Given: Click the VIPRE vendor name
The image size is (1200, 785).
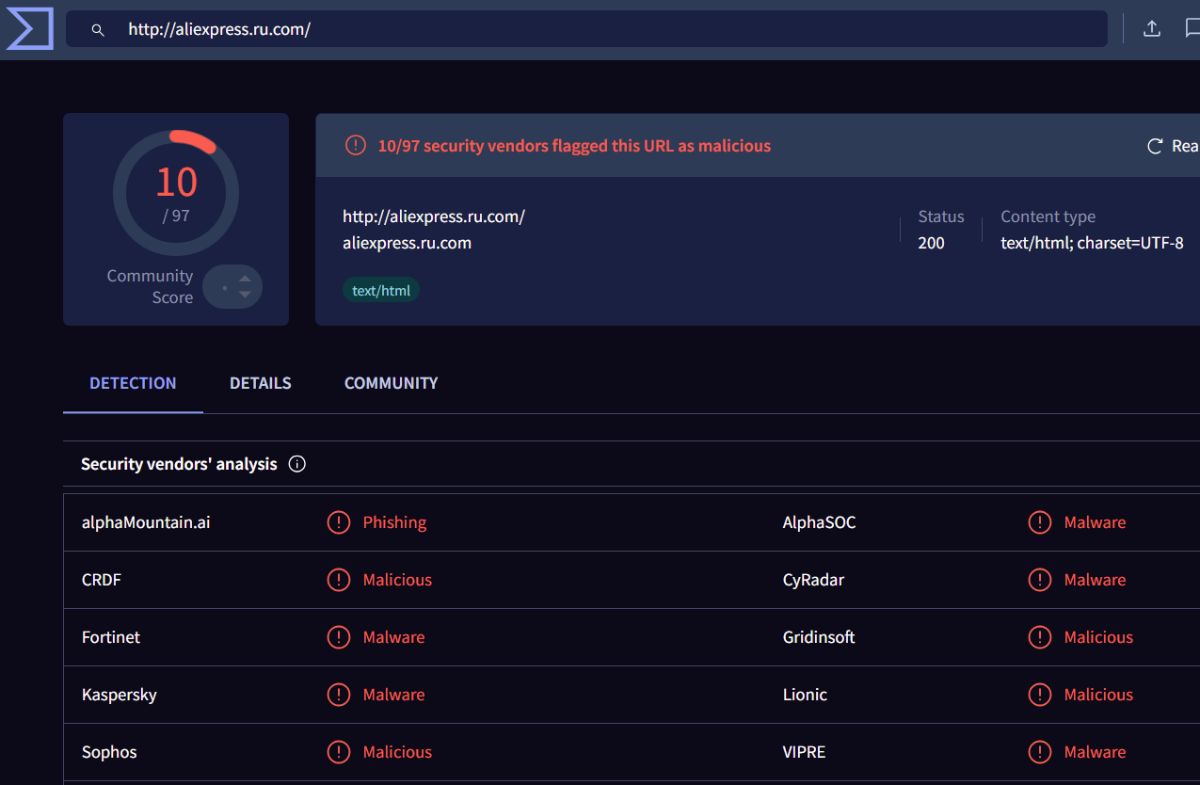Looking at the screenshot, I should 804,752.
